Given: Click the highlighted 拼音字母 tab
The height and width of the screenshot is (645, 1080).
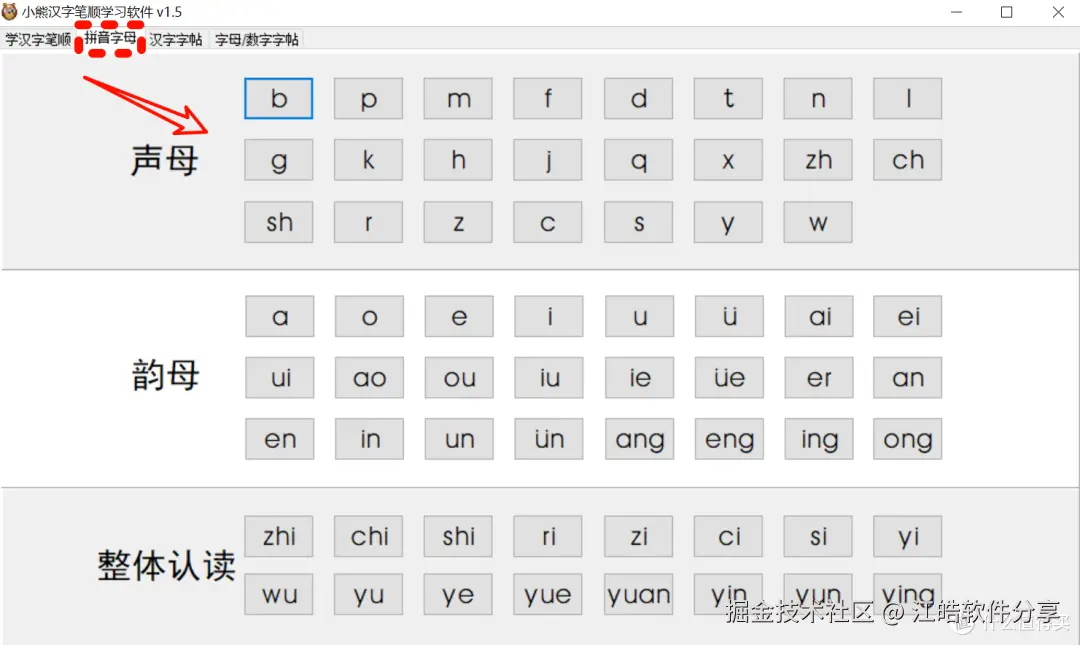Looking at the screenshot, I should pyautogui.click(x=110, y=41).
